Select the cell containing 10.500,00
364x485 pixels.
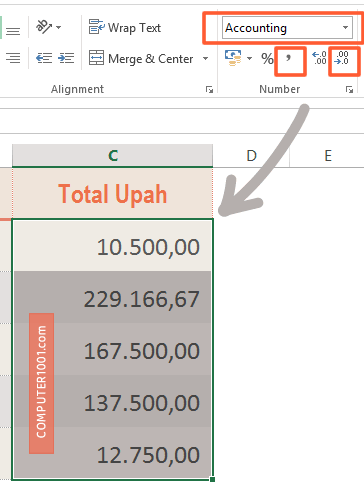112,245
